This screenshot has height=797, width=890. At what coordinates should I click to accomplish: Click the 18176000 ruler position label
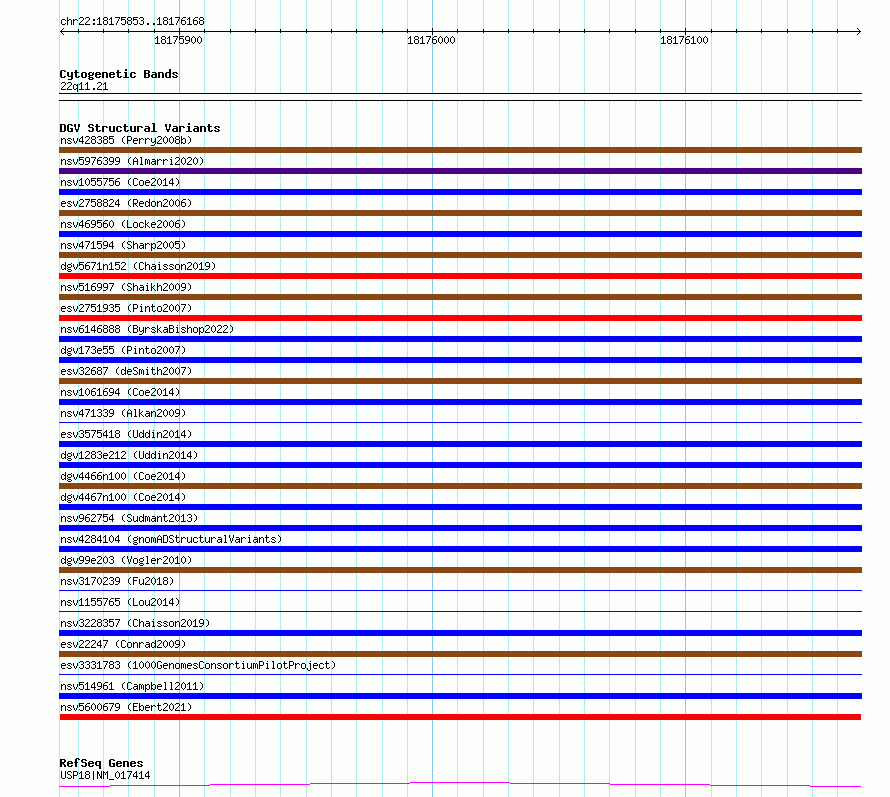[431, 40]
